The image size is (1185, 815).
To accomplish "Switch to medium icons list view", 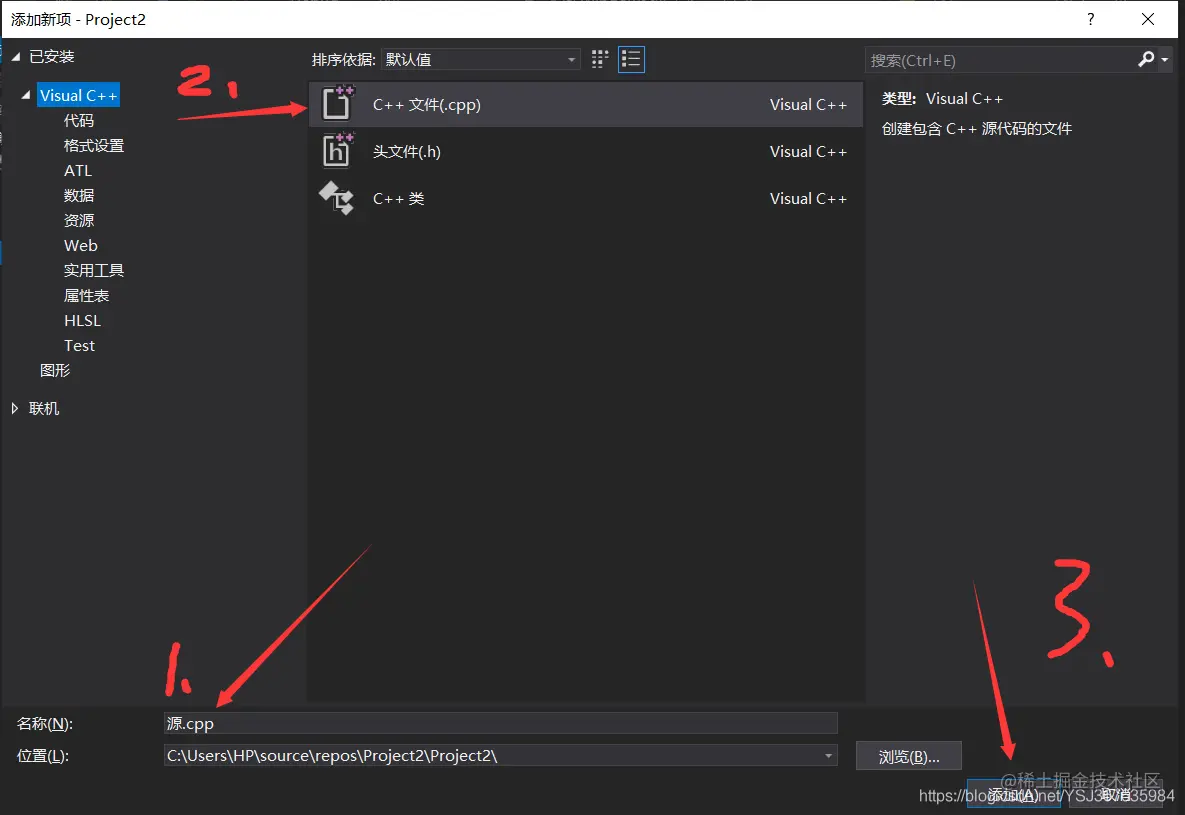I will pos(631,60).
